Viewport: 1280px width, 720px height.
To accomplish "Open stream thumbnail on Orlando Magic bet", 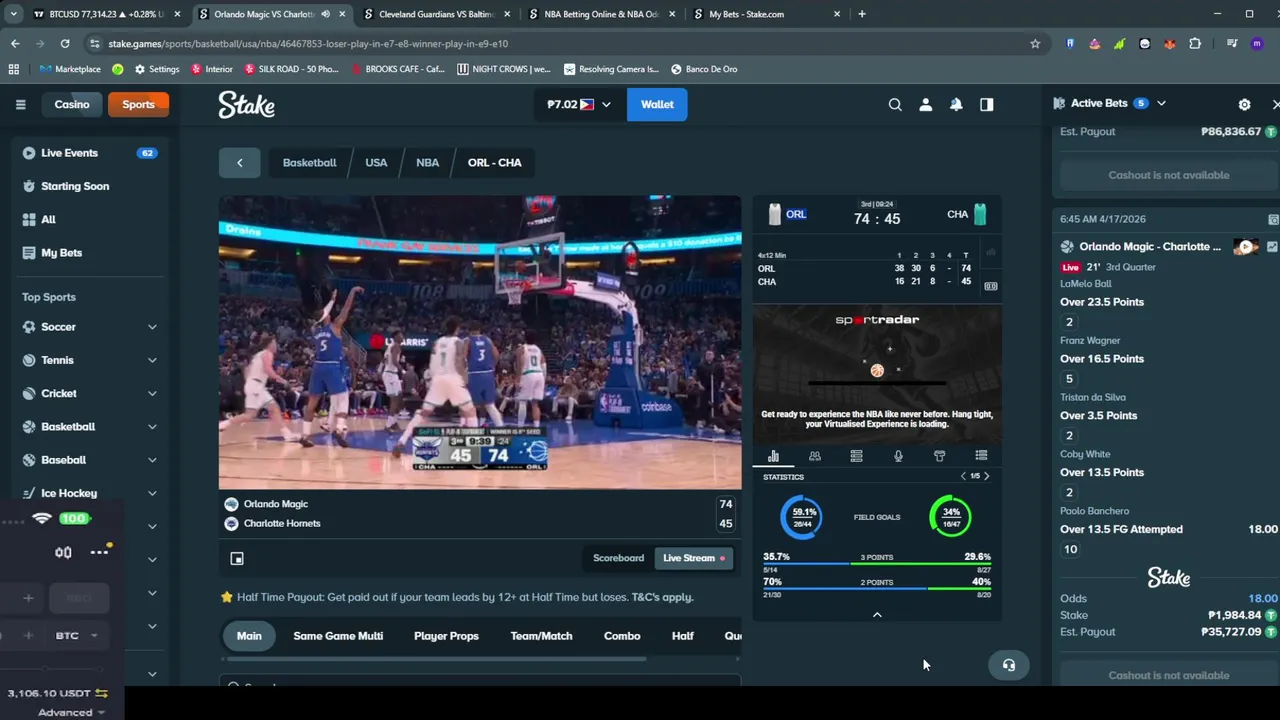I will pos(1246,246).
